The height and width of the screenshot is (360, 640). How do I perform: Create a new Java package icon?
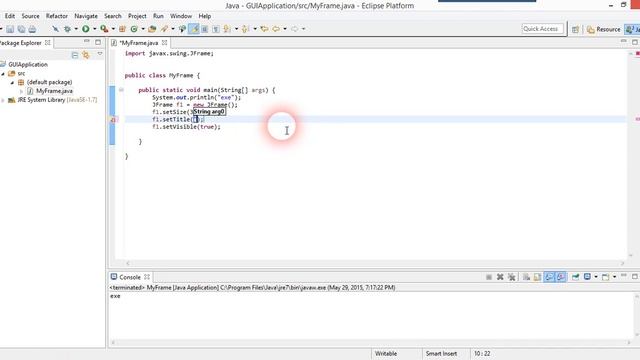[x=122, y=29]
